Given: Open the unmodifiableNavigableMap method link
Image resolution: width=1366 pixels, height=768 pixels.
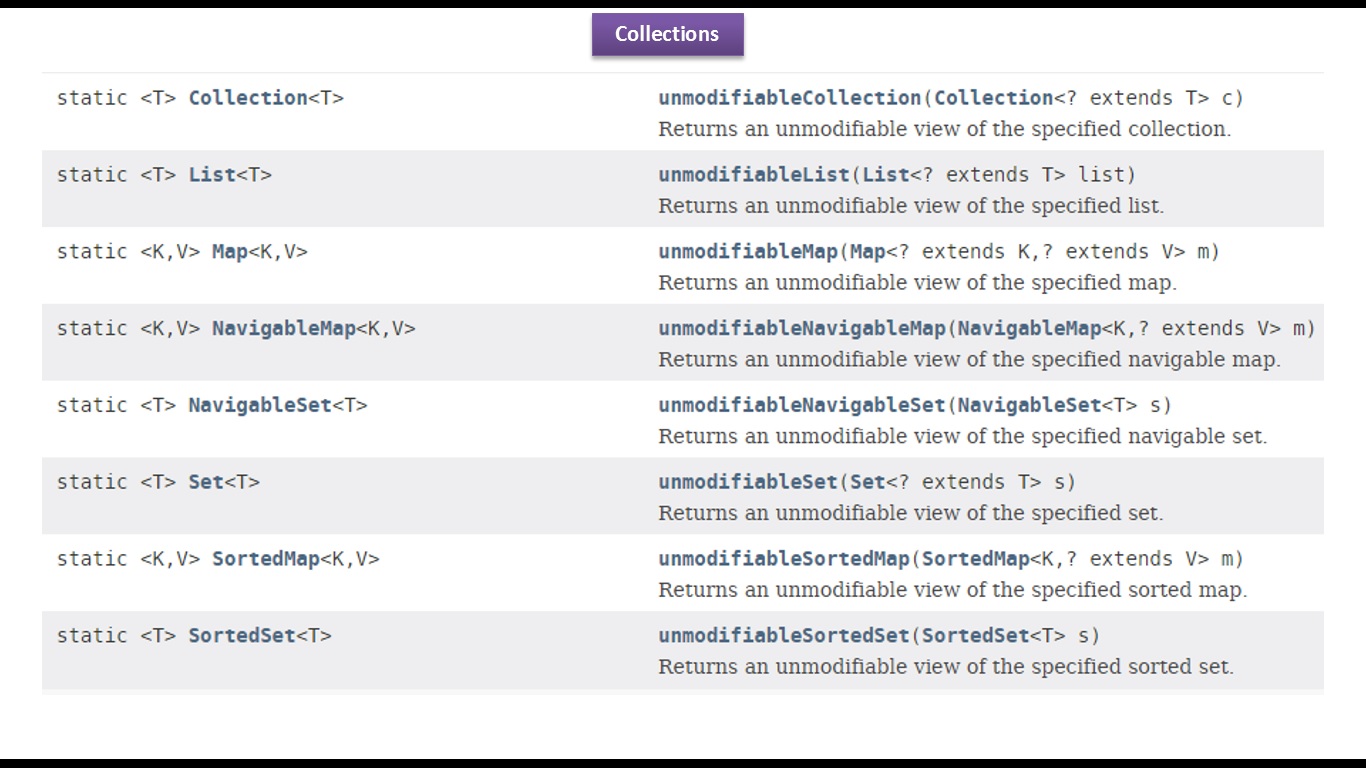Looking at the screenshot, I should coord(802,328).
